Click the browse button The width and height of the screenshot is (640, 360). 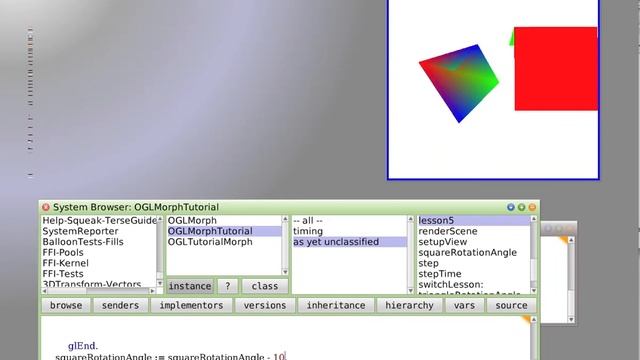point(66,305)
